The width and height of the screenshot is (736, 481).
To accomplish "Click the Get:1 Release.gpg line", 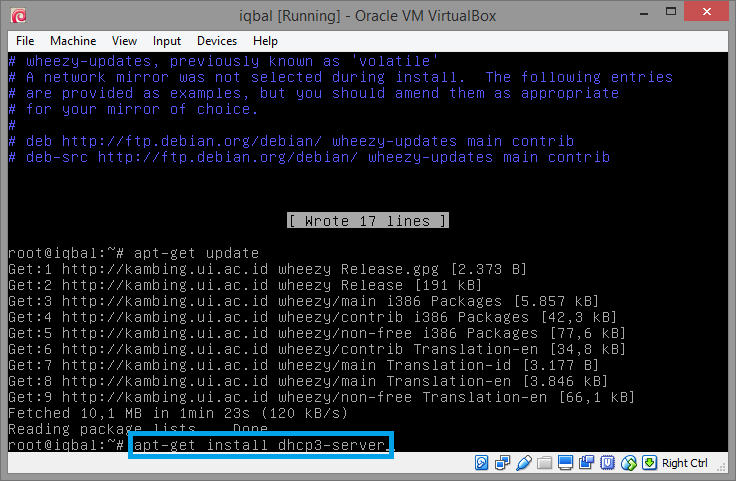I will 268,269.
